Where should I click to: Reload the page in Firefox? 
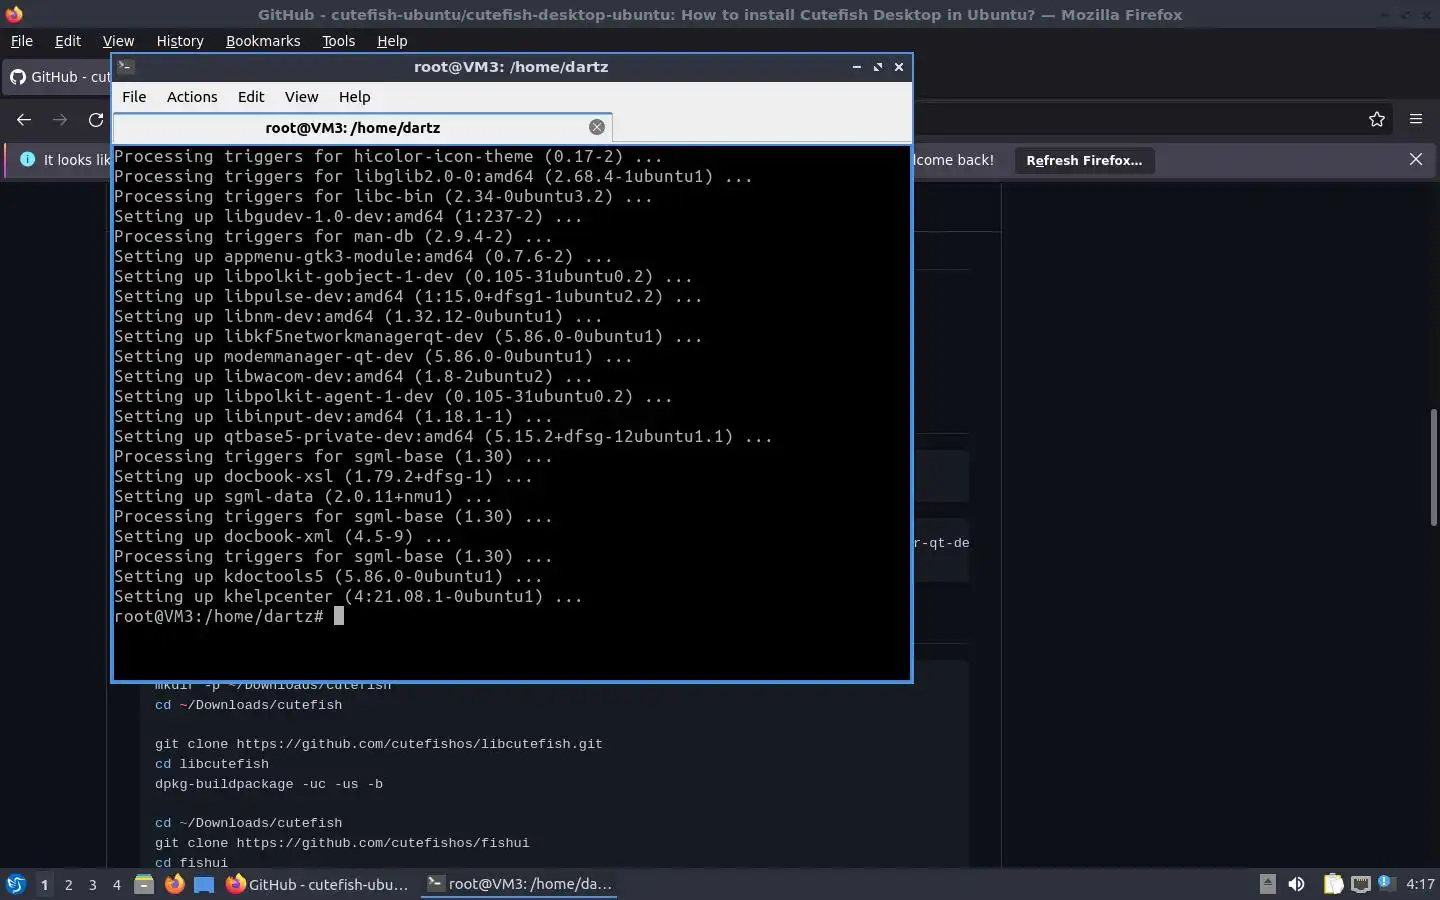[96, 119]
